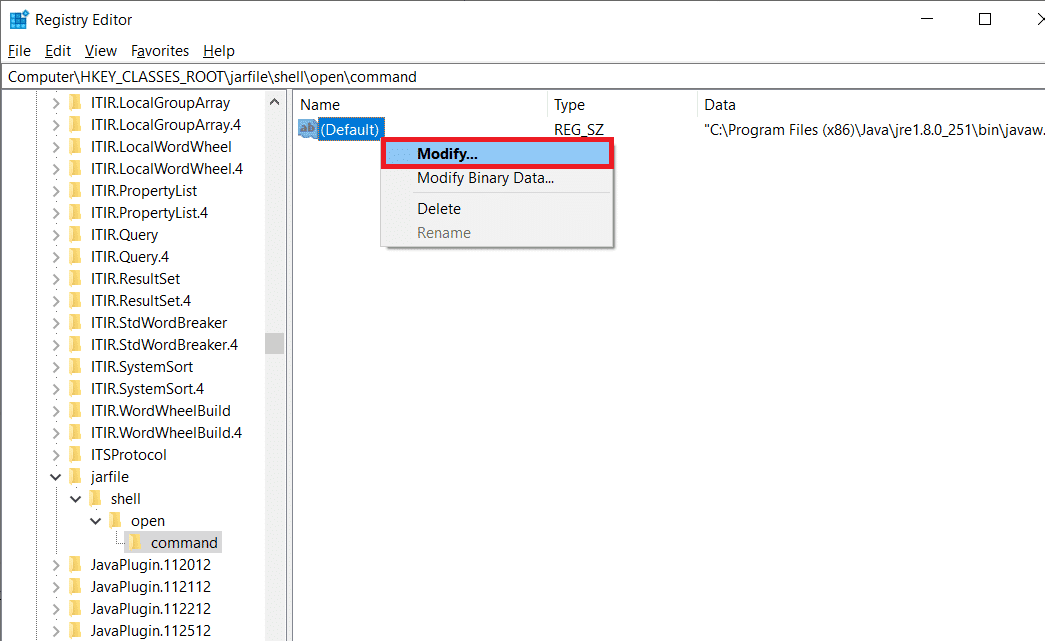Click folder icon next to ITIR.SystemSort

point(76,366)
